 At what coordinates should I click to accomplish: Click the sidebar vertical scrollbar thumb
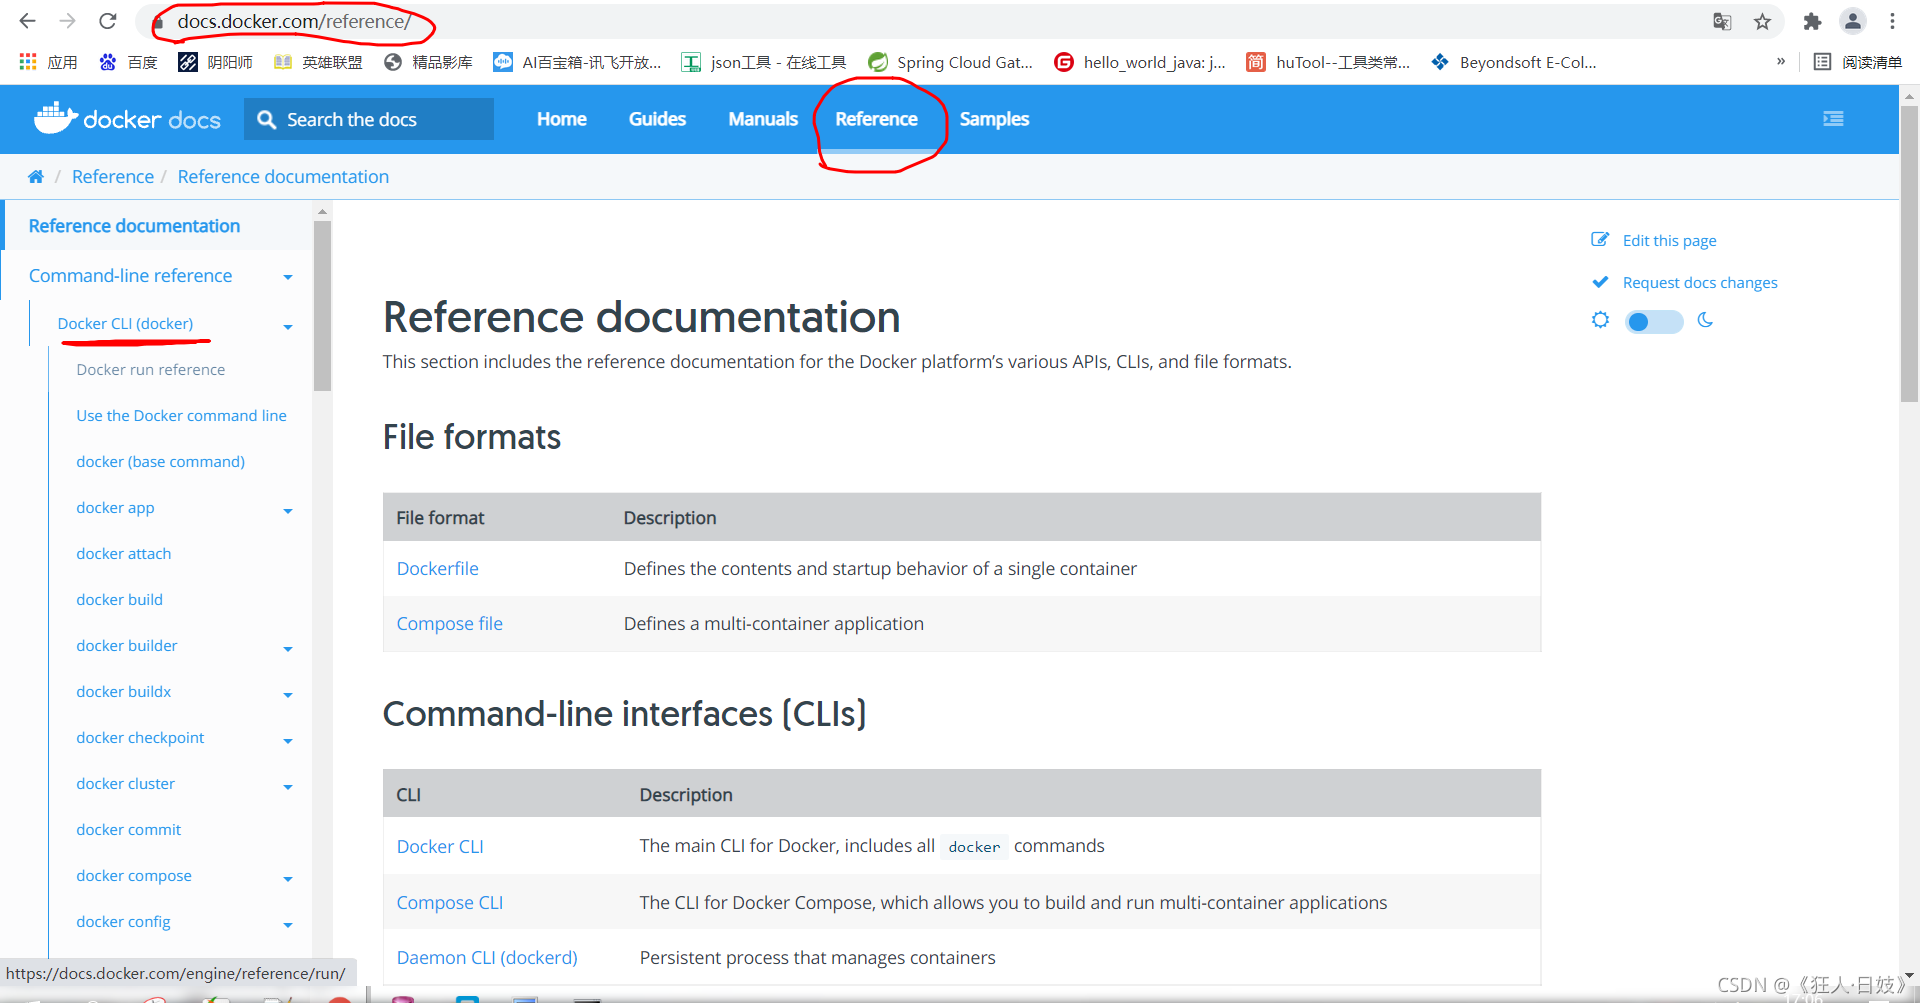point(322,305)
